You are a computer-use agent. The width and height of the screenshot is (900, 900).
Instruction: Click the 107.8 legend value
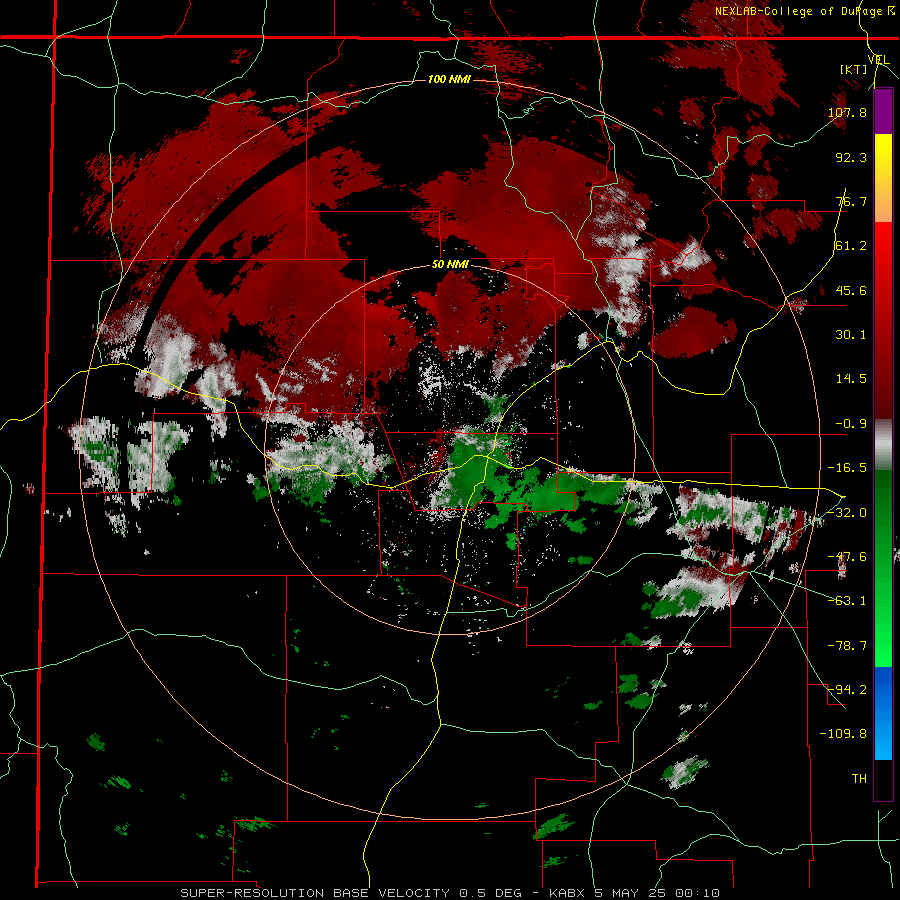coord(847,112)
